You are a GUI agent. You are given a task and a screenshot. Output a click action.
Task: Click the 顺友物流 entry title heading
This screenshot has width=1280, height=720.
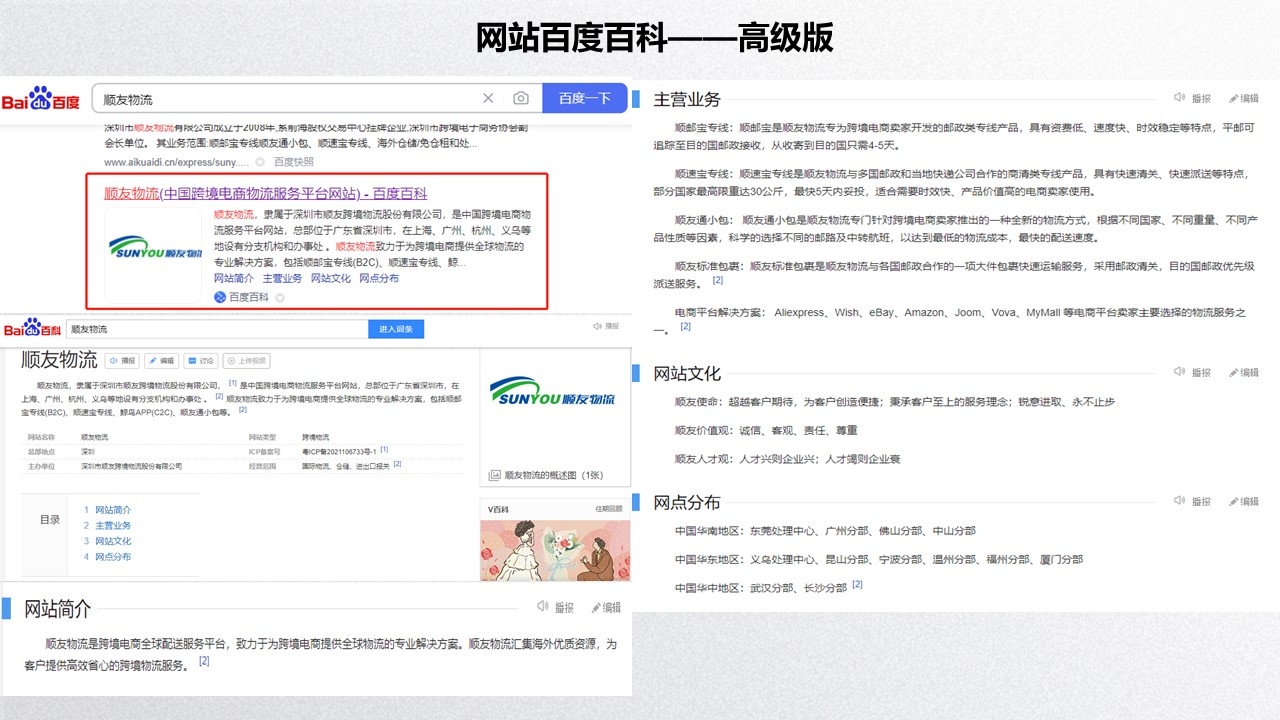(60, 360)
